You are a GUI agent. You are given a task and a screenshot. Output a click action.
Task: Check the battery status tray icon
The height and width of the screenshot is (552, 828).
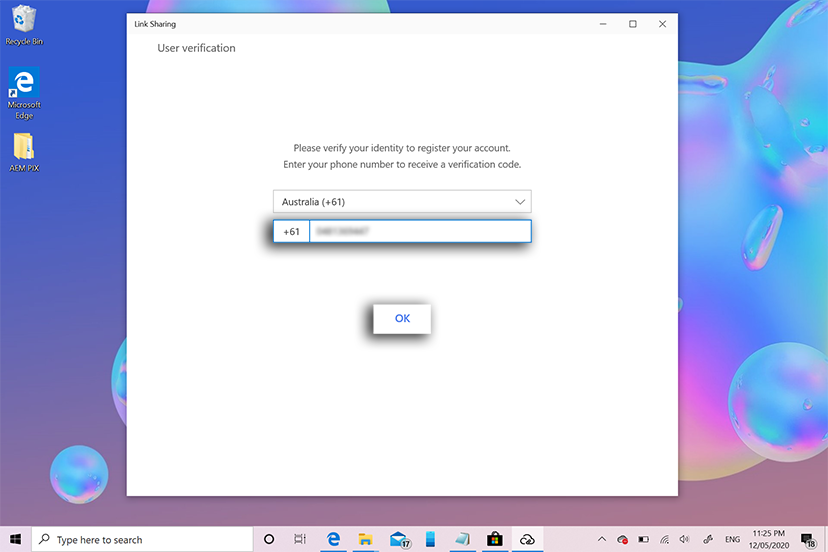tap(643, 539)
